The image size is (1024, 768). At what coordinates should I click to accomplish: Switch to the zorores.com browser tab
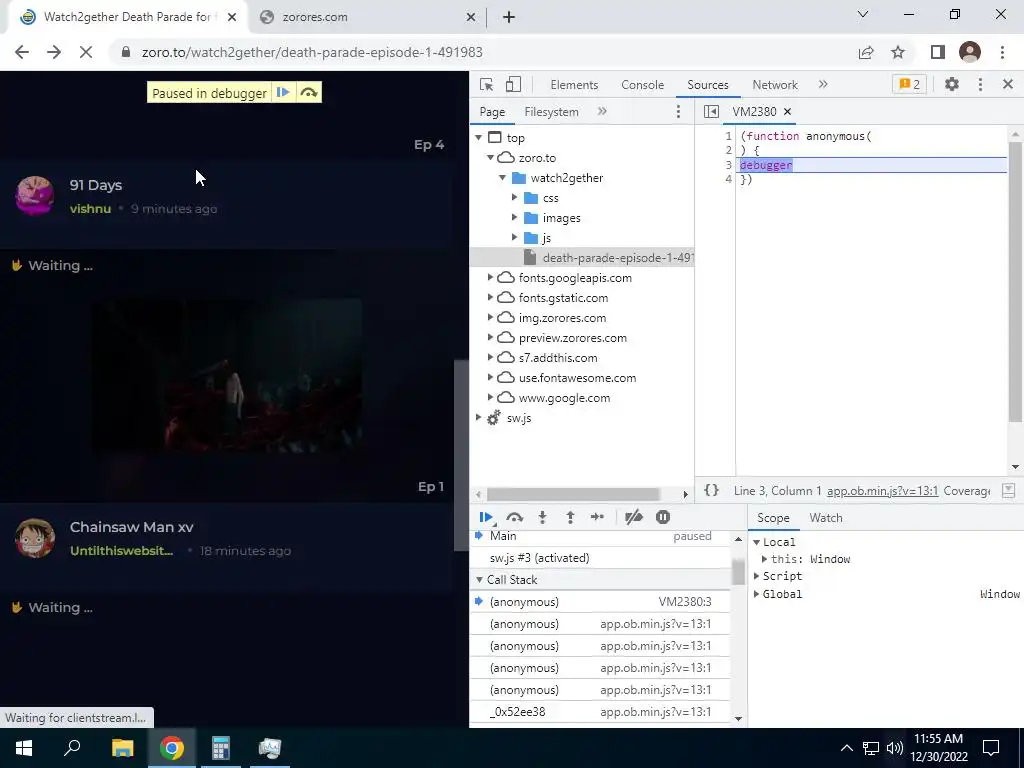[367, 17]
